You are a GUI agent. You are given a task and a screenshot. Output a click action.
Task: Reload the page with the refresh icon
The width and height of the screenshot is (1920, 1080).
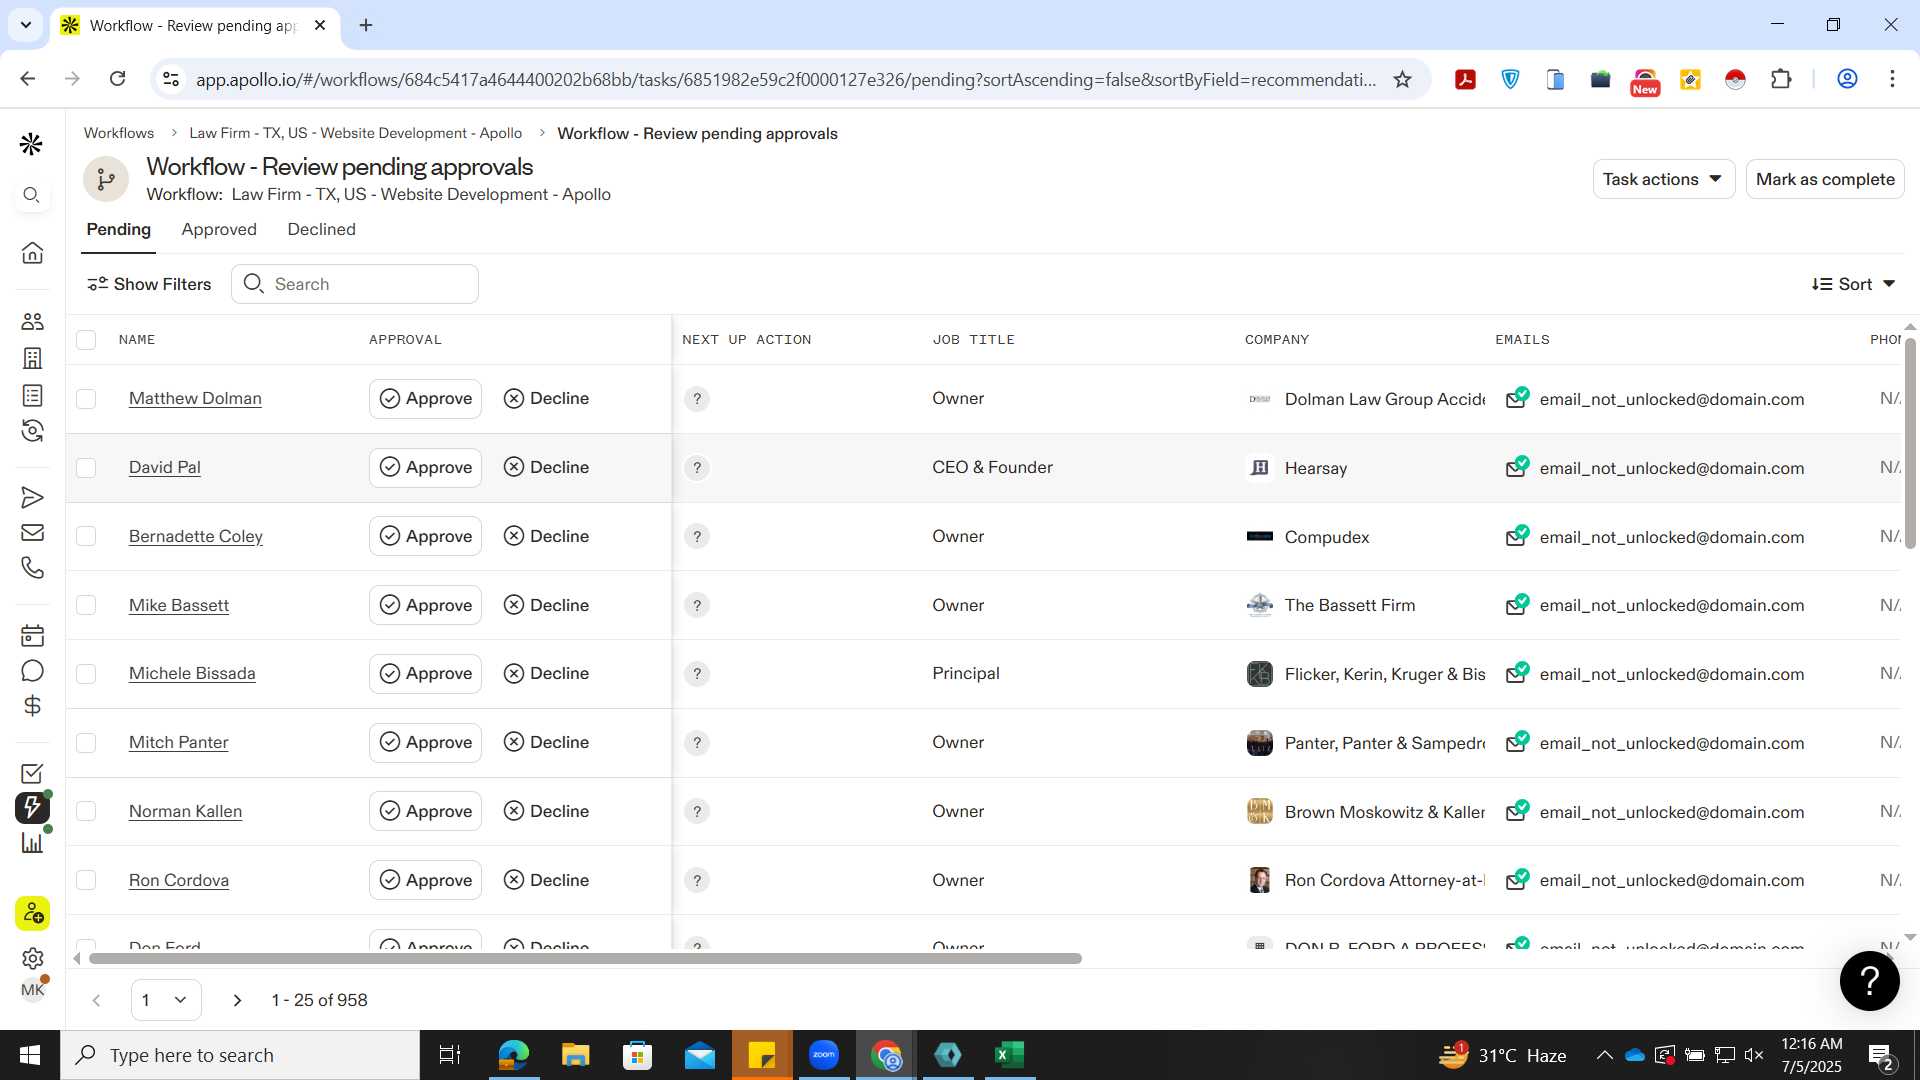(117, 79)
